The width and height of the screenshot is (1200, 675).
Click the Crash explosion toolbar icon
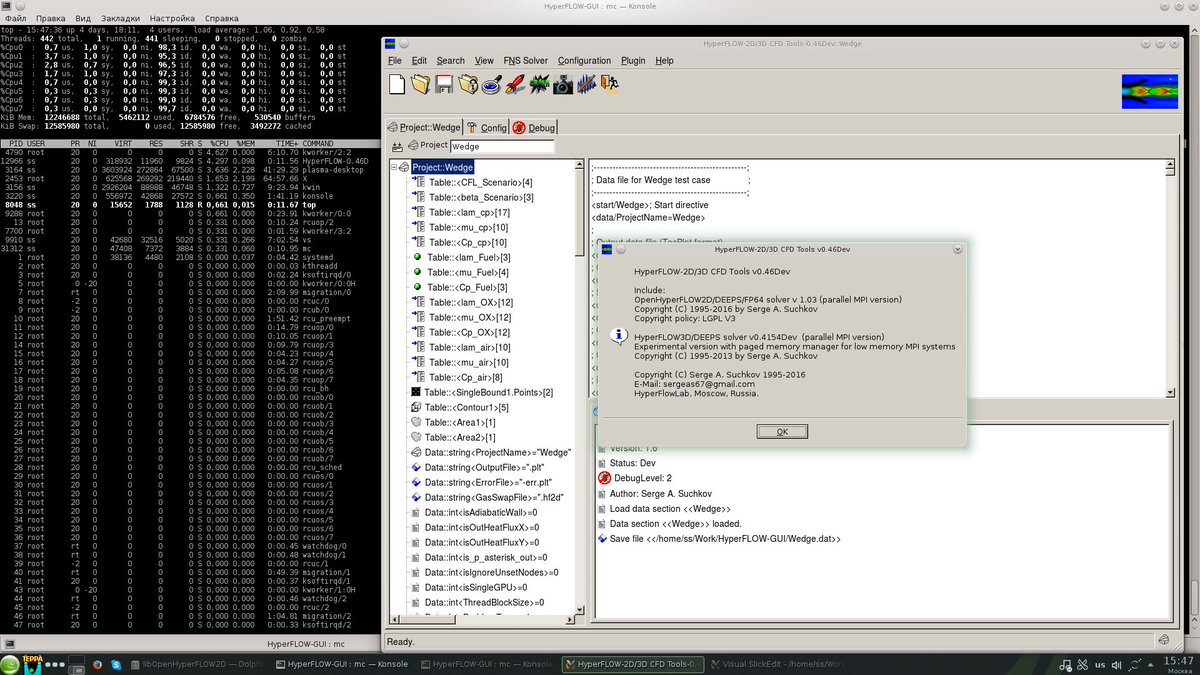click(x=539, y=84)
